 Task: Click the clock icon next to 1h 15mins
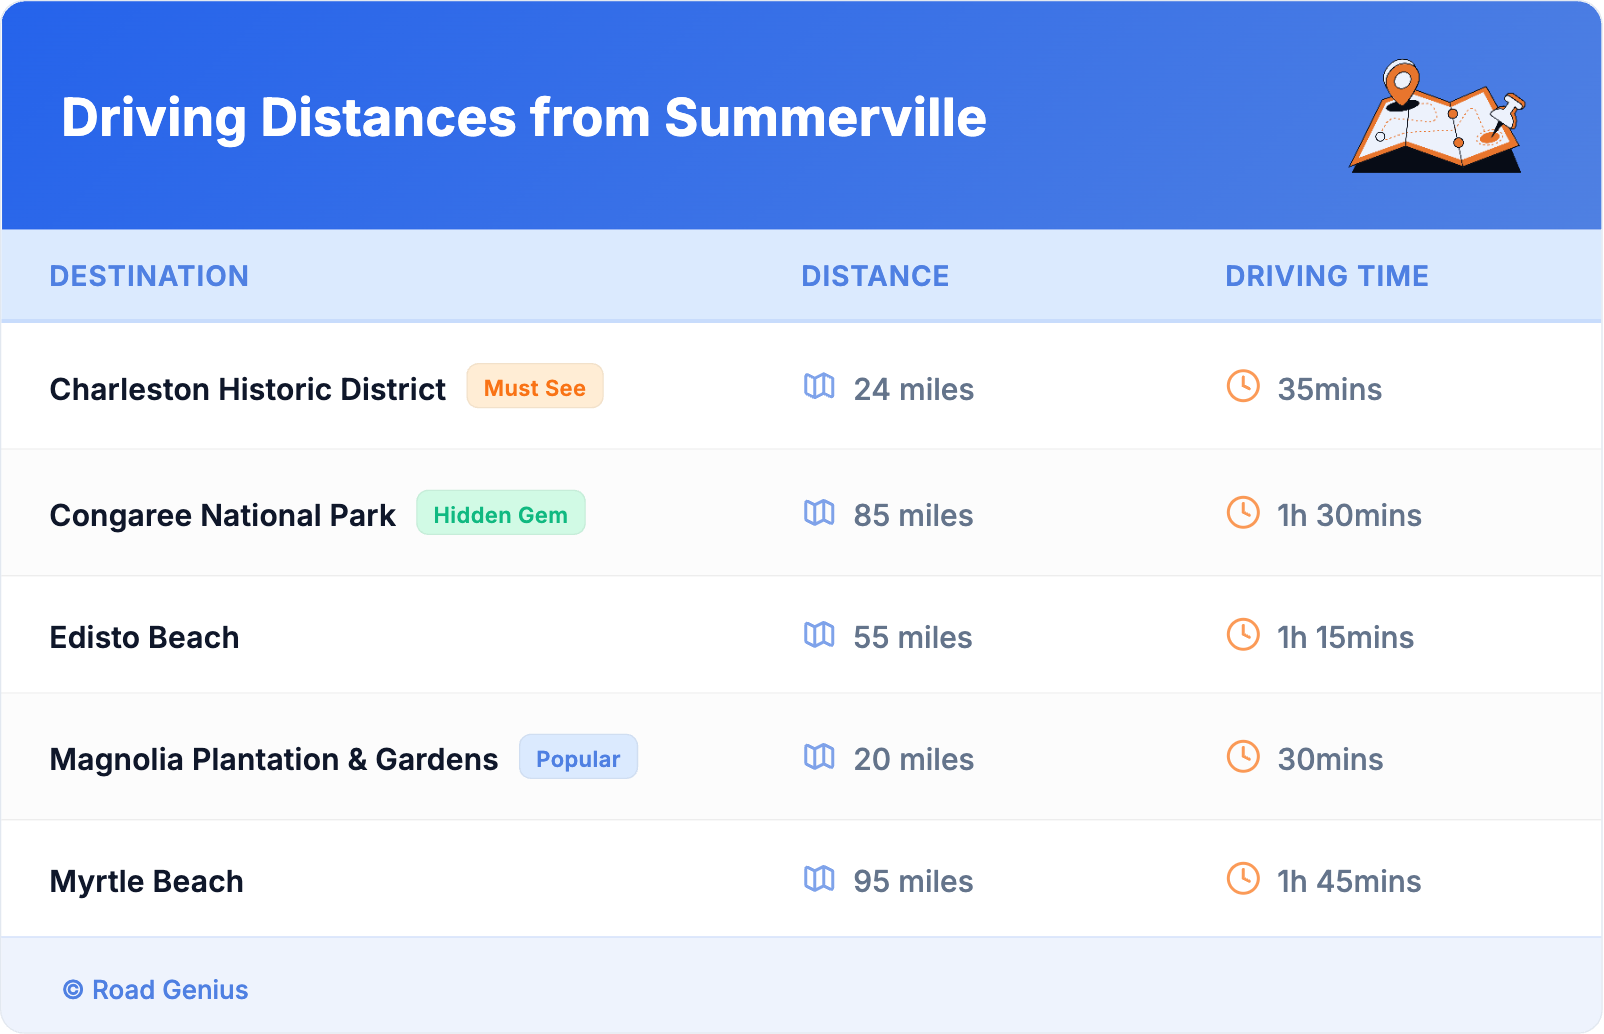click(1243, 635)
